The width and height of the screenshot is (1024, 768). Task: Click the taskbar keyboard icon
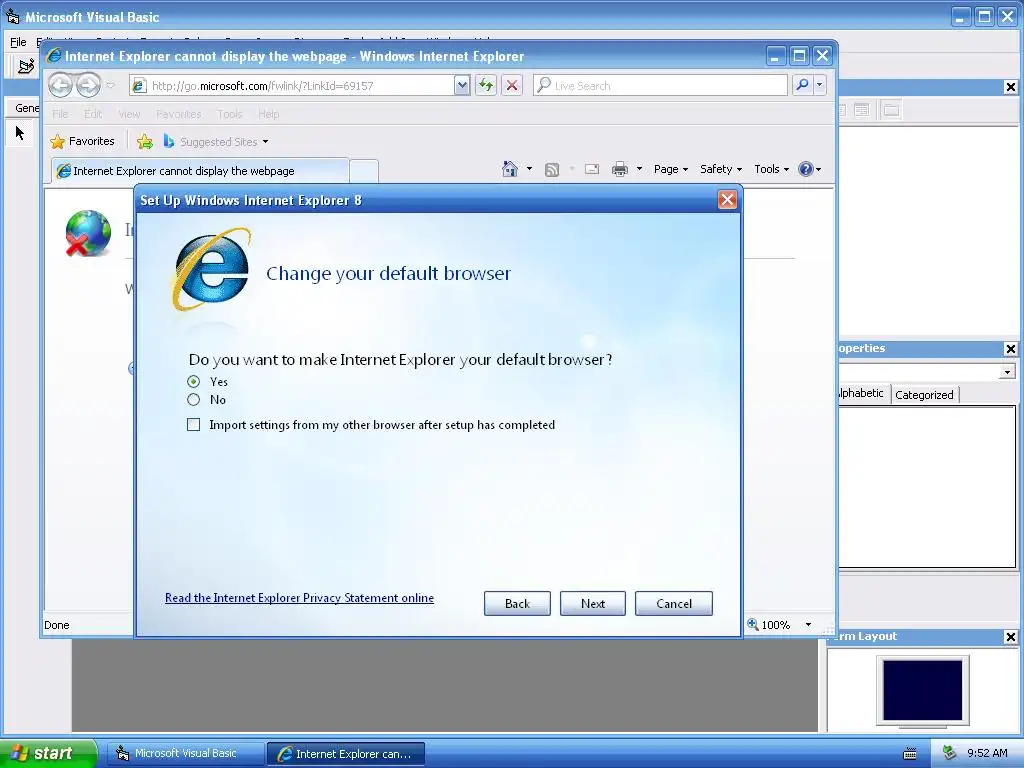click(910, 754)
